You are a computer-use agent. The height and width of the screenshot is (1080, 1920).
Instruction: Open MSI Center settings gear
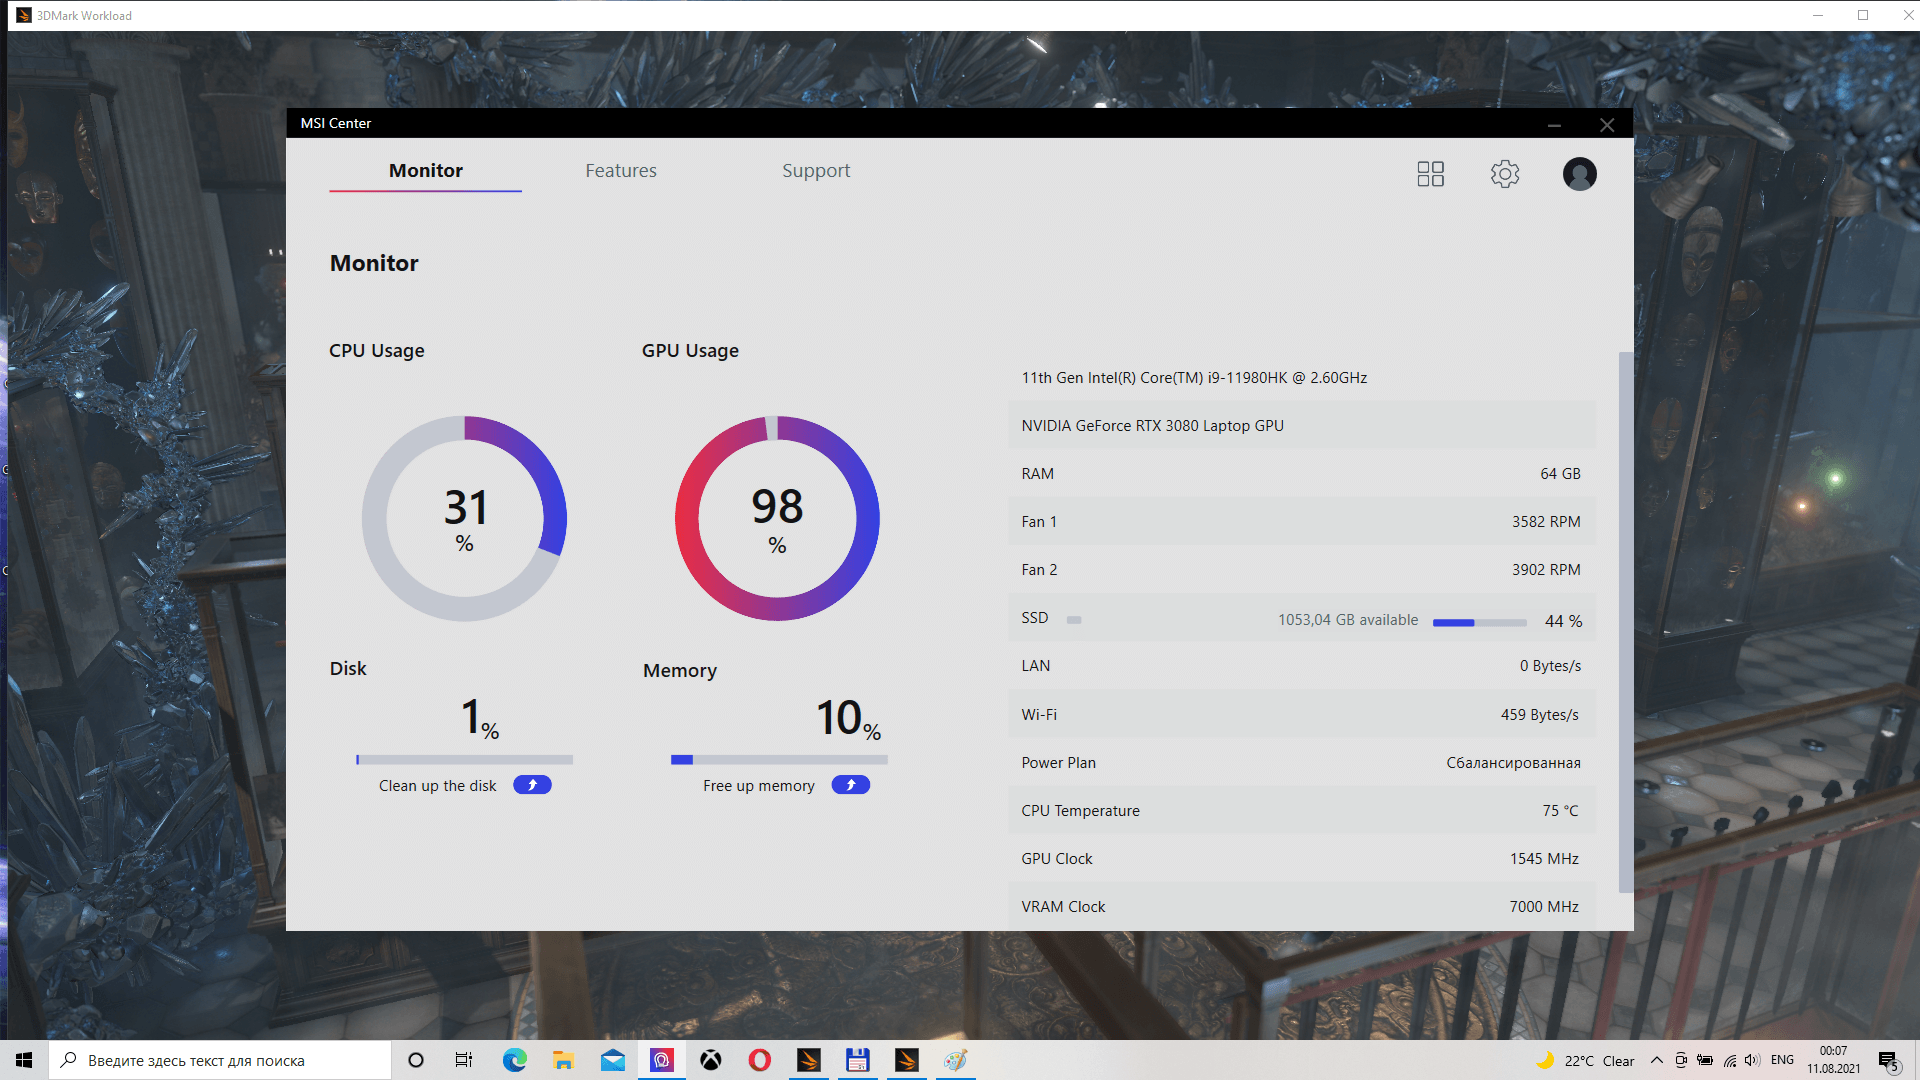pos(1504,174)
